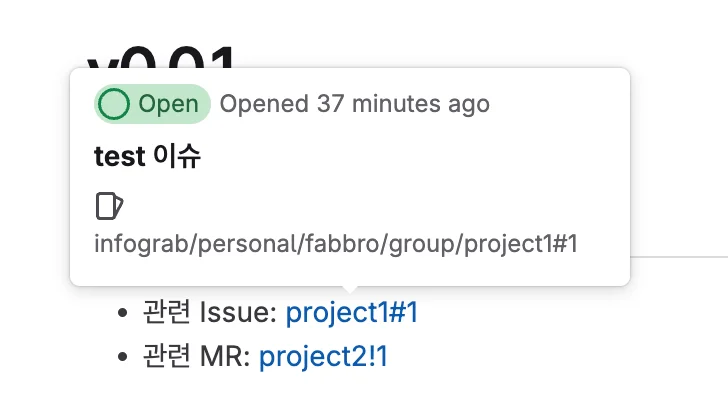
Task: Click the "관련 Issue:" label text
Action: [x=209, y=313]
